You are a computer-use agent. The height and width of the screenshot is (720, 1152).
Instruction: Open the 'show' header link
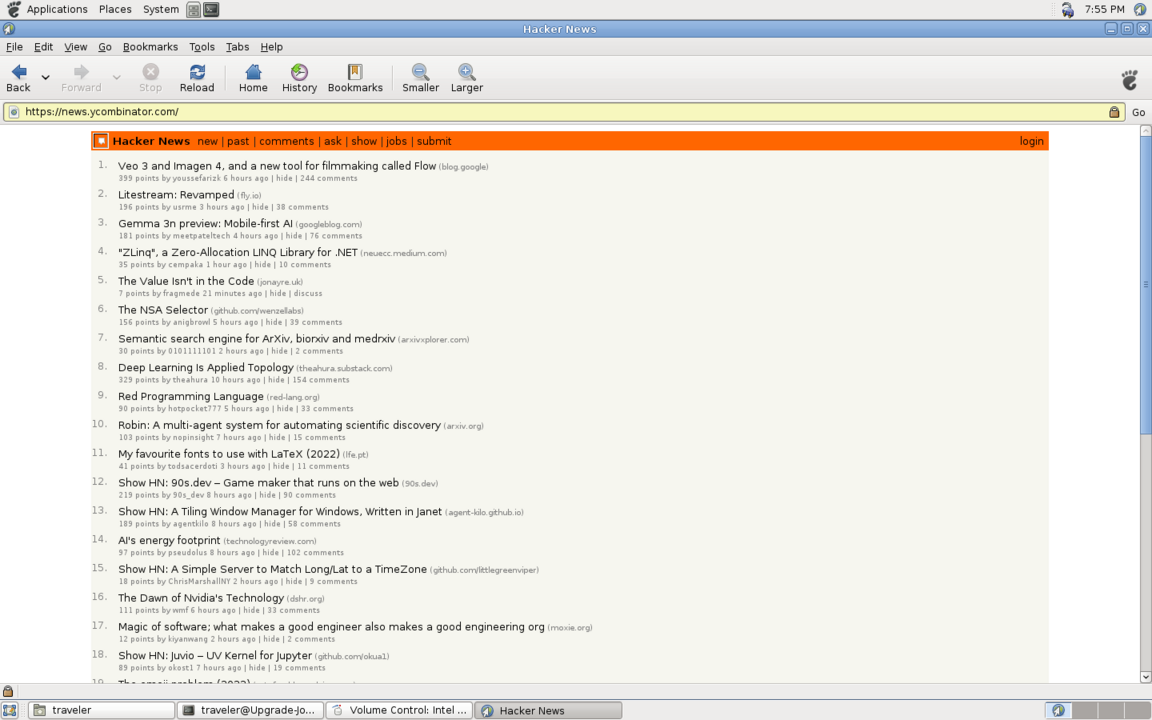[x=364, y=141]
